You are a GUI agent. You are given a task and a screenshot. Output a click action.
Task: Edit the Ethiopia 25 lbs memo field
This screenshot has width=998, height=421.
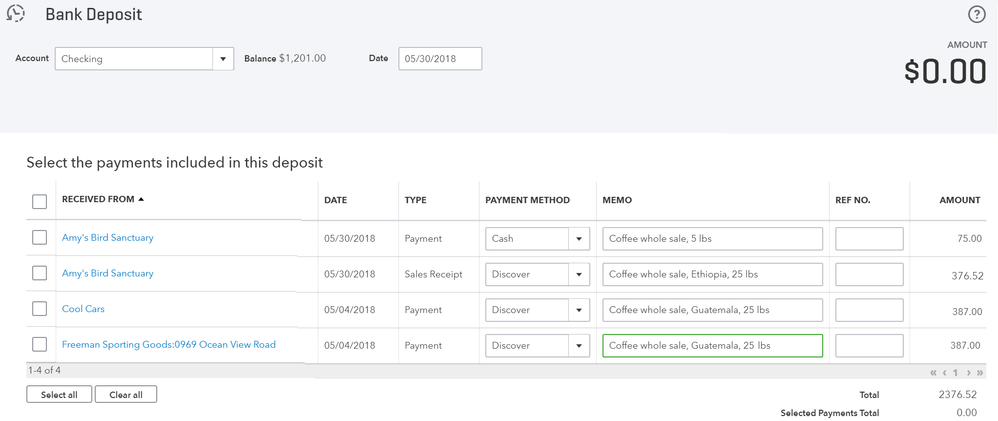point(712,274)
